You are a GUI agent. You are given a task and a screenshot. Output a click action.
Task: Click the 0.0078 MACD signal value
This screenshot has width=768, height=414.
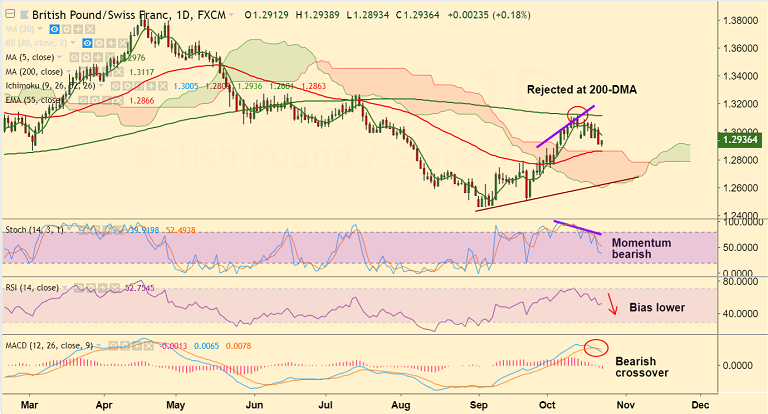239,346
